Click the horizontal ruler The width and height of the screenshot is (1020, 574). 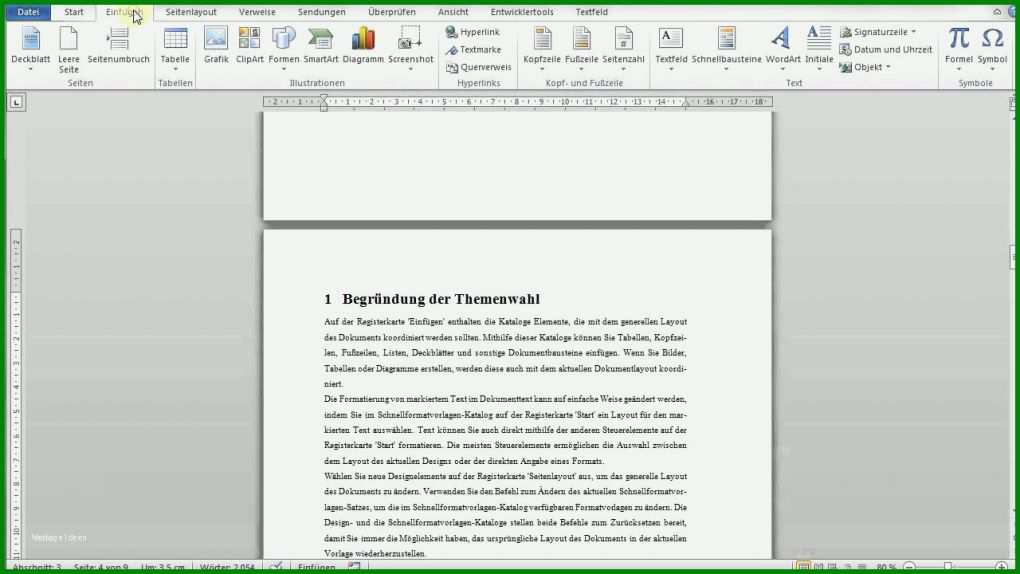pyautogui.click(x=518, y=102)
